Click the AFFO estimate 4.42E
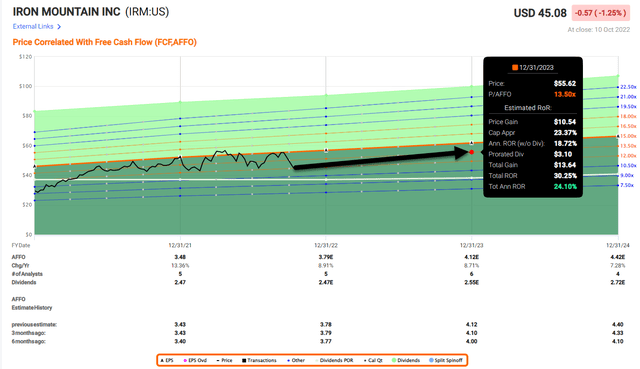640x369 pixels. click(617, 257)
